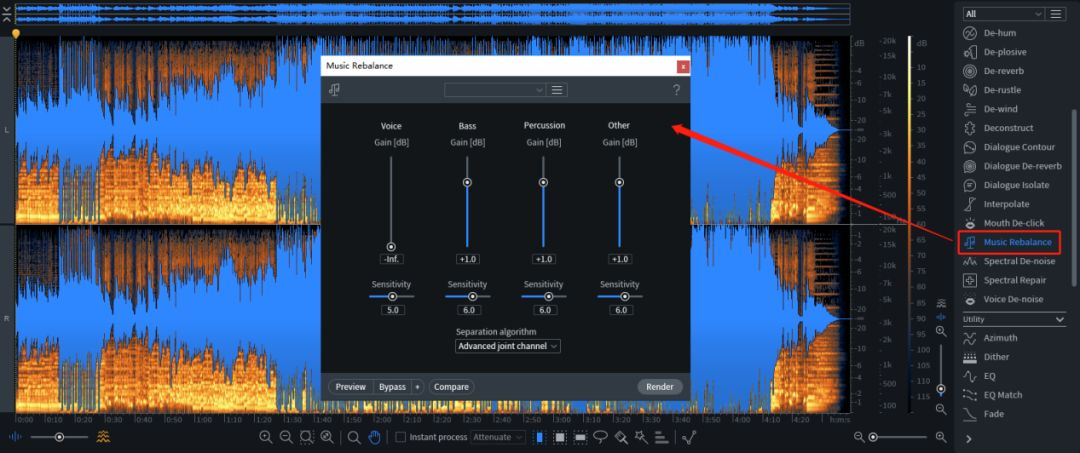
Task: Pick the hand grab tool
Action: pyautogui.click(x=375, y=437)
